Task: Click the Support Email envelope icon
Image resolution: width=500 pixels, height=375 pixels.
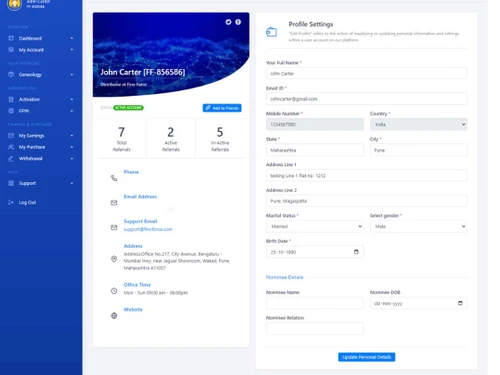Action: point(114,227)
